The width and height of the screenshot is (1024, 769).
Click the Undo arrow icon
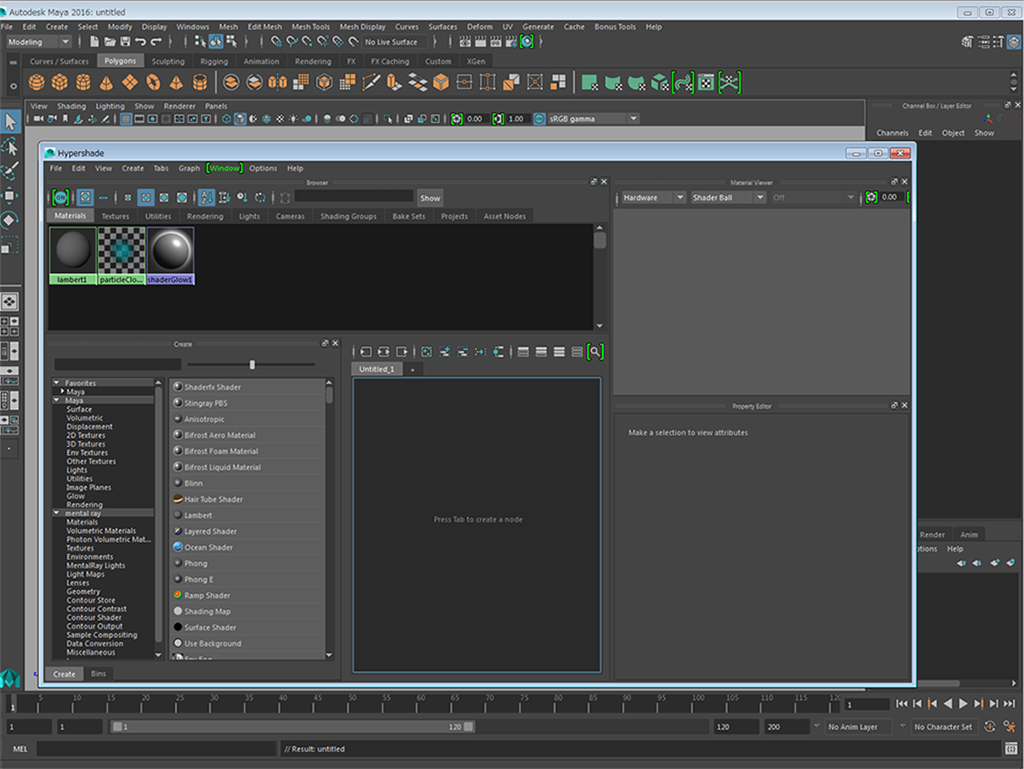[140, 42]
